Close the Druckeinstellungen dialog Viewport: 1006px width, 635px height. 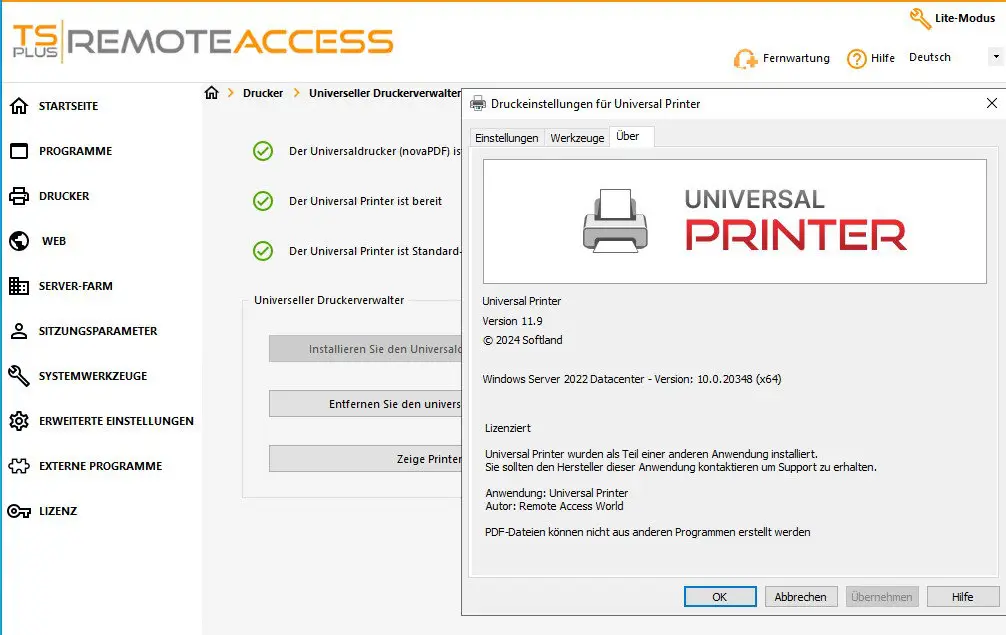[x=992, y=103]
